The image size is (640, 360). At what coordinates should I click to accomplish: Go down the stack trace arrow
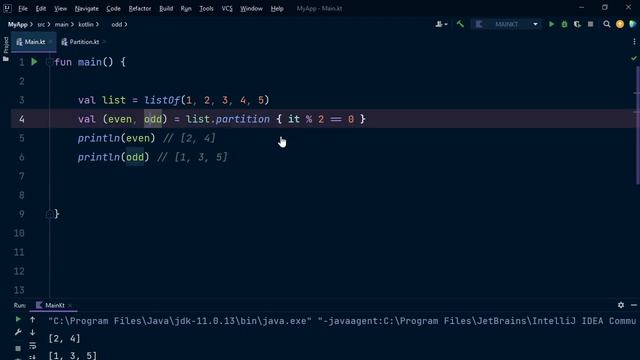[x=33, y=332]
